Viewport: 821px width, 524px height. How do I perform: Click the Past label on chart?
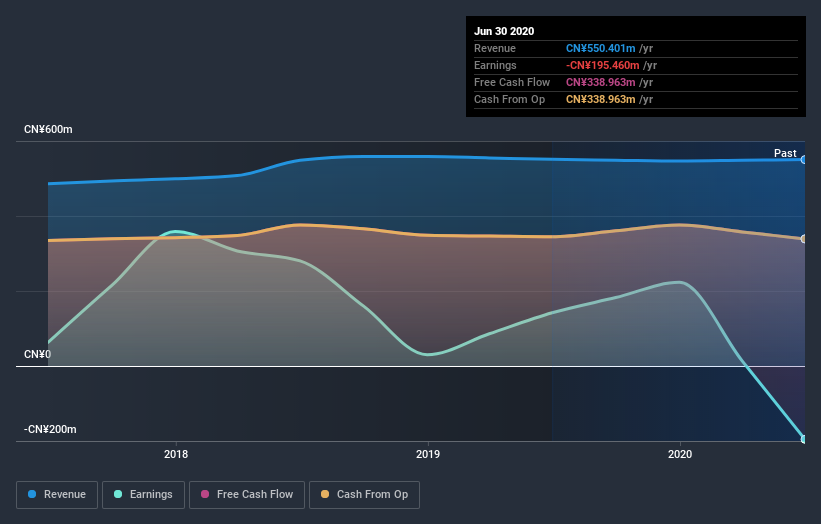(785, 153)
